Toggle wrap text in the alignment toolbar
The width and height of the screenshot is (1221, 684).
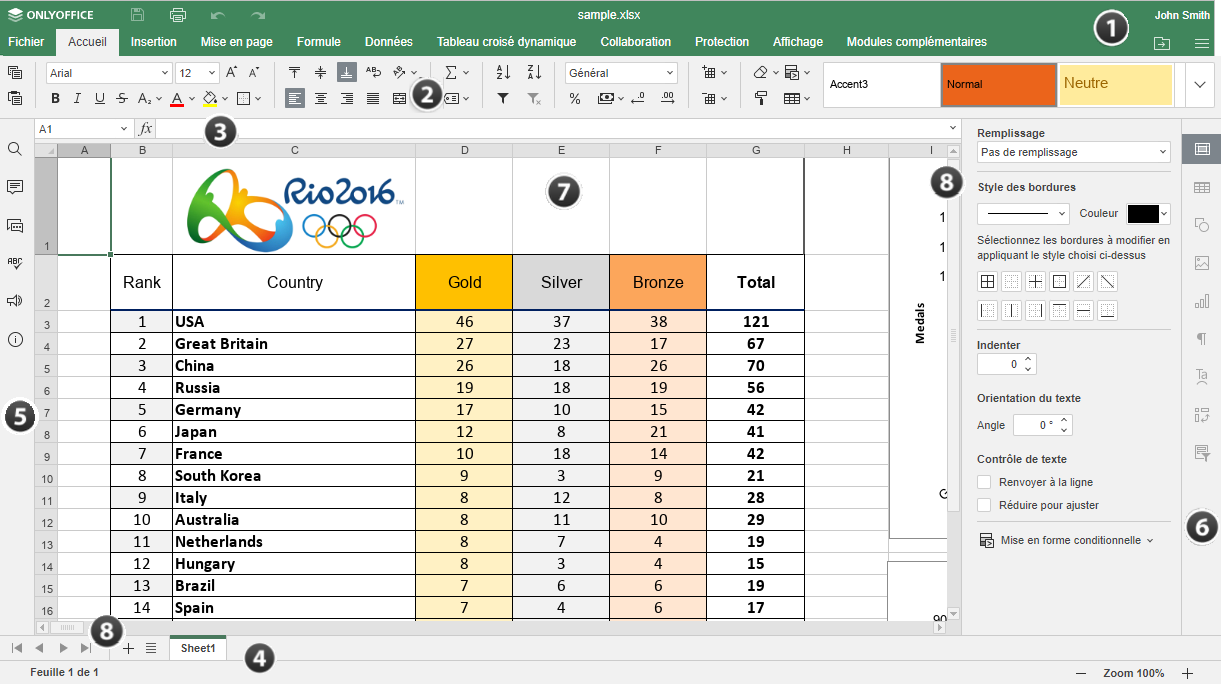tap(373, 73)
